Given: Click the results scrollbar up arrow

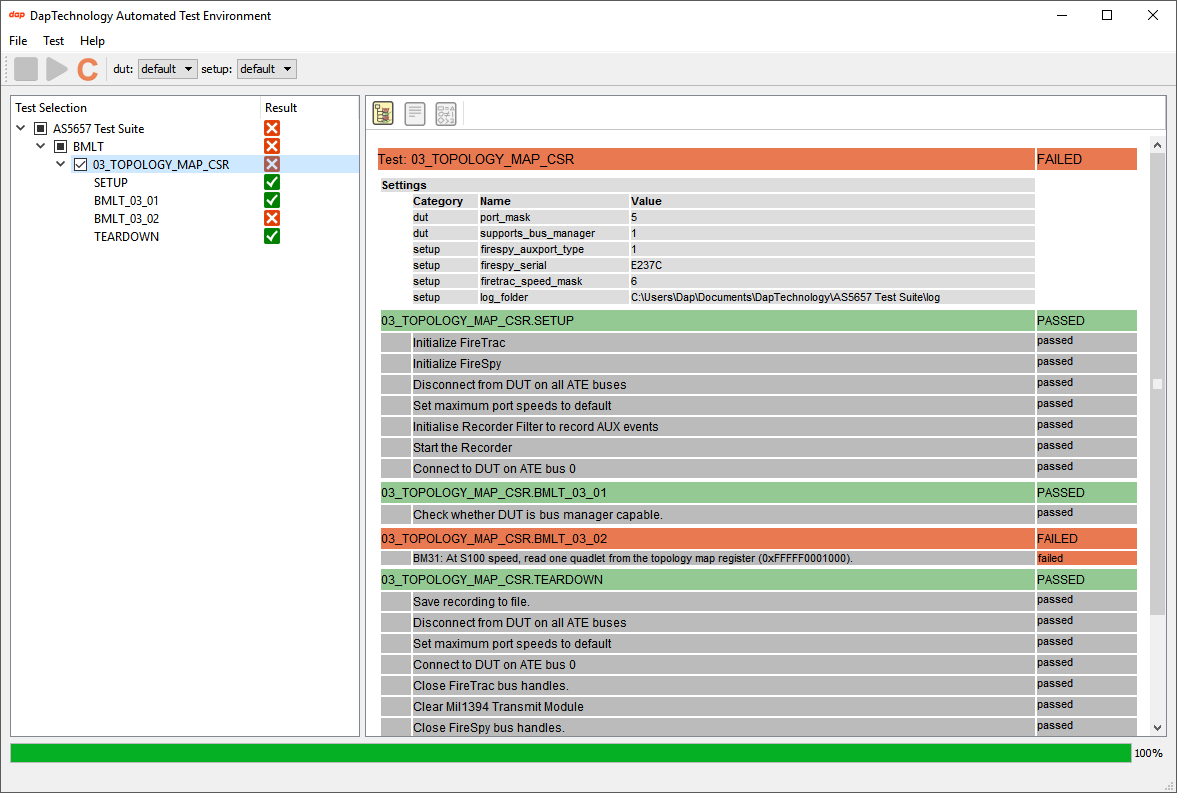Looking at the screenshot, I should (1157, 145).
